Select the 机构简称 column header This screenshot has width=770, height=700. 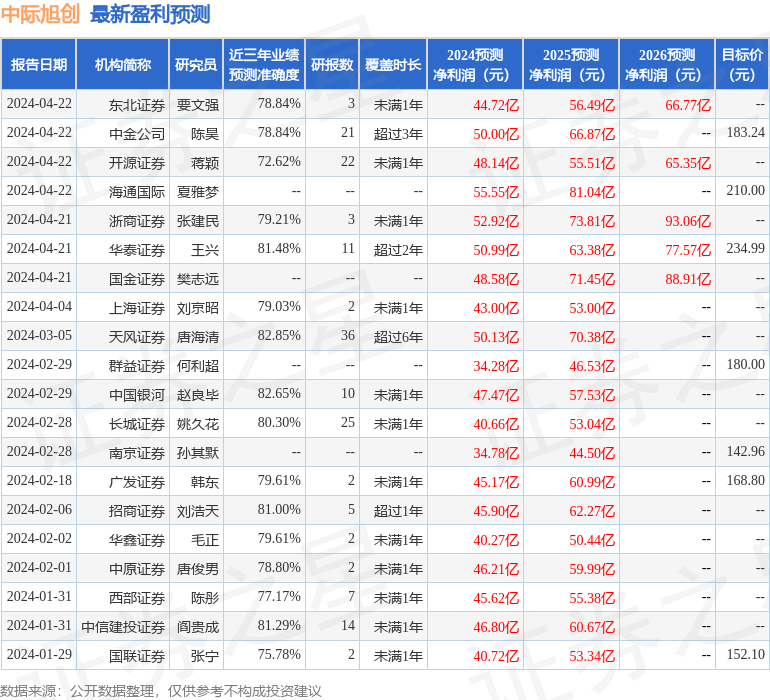click(123, 65)
